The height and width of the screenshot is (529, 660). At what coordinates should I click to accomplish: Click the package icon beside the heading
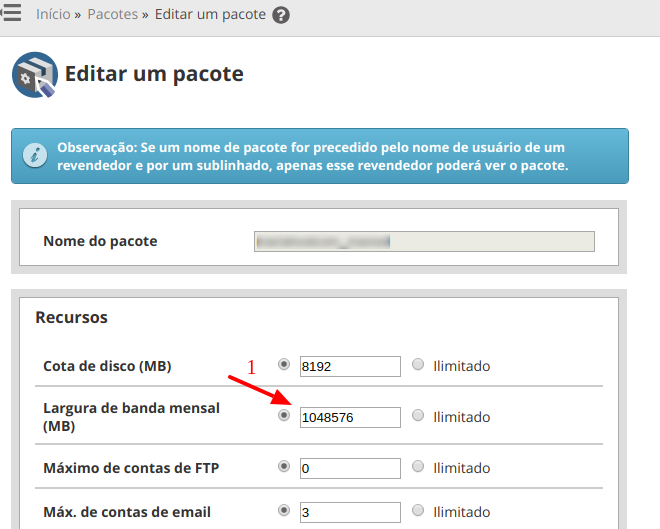tap(34, 76)
